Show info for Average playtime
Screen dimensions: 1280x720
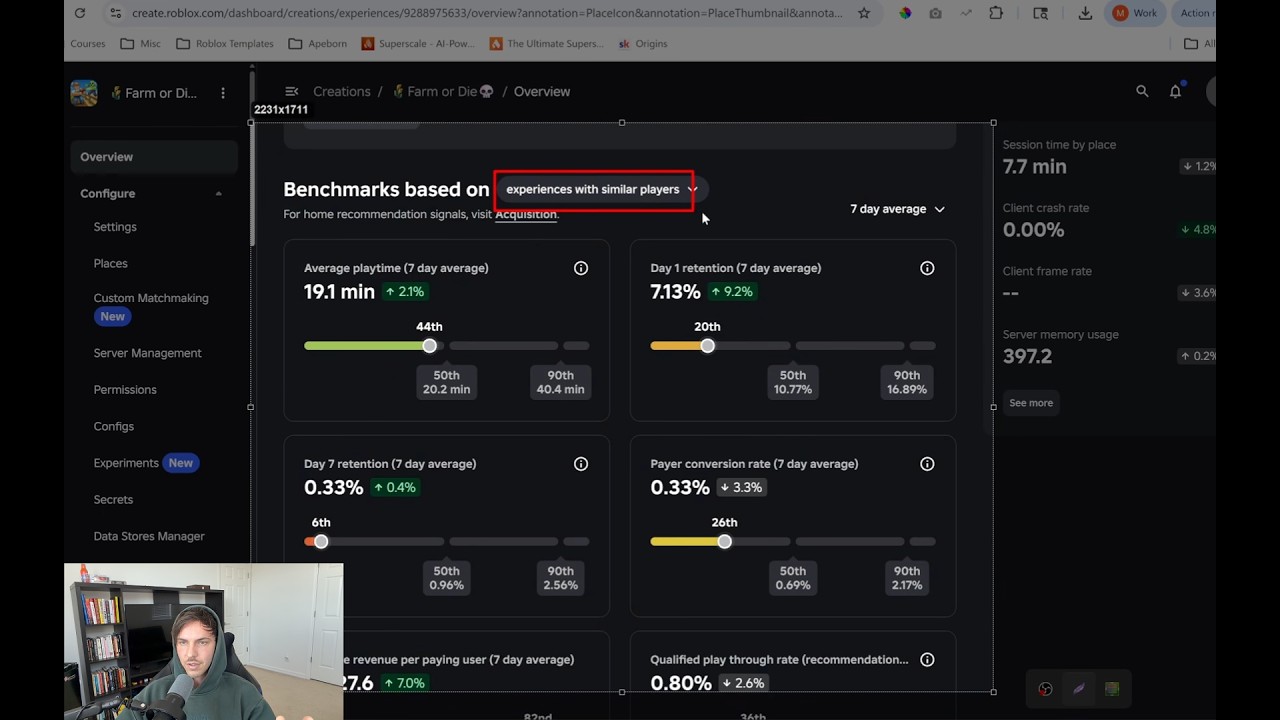581,268
